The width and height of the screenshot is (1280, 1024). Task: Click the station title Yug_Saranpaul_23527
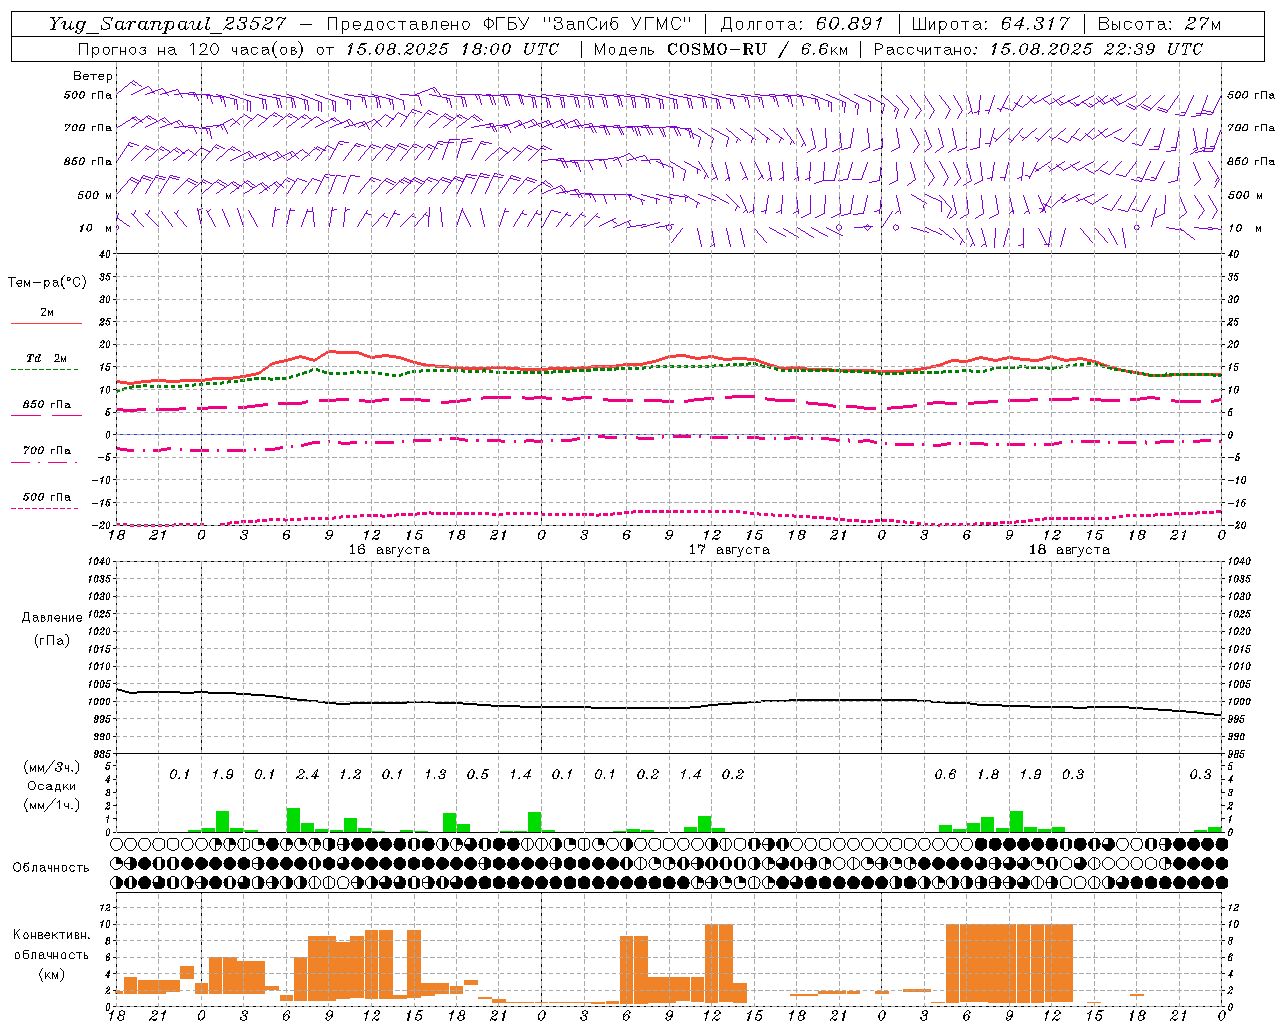coord(167,24)
